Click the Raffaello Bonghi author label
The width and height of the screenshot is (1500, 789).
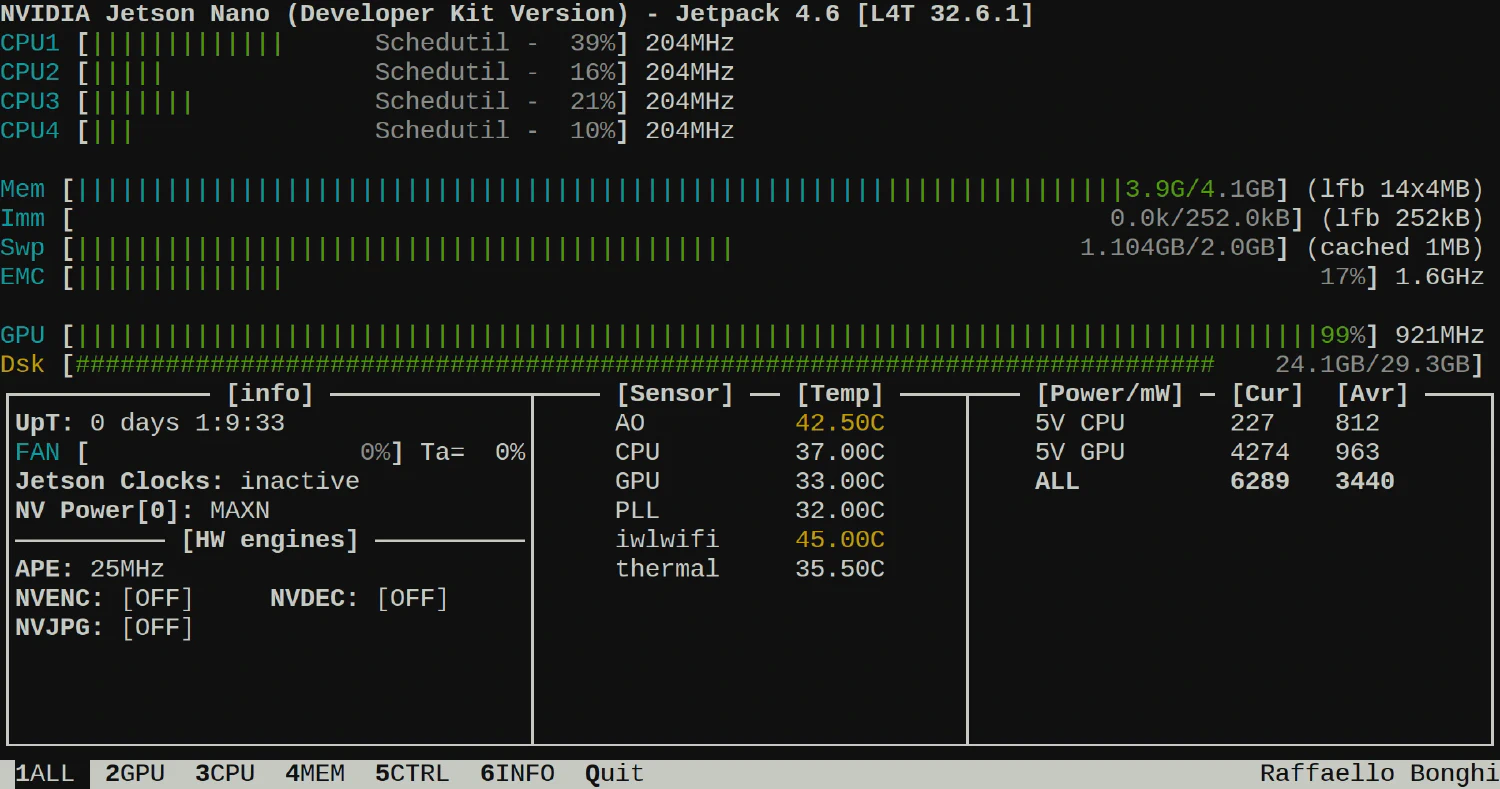click(1378, 774)
